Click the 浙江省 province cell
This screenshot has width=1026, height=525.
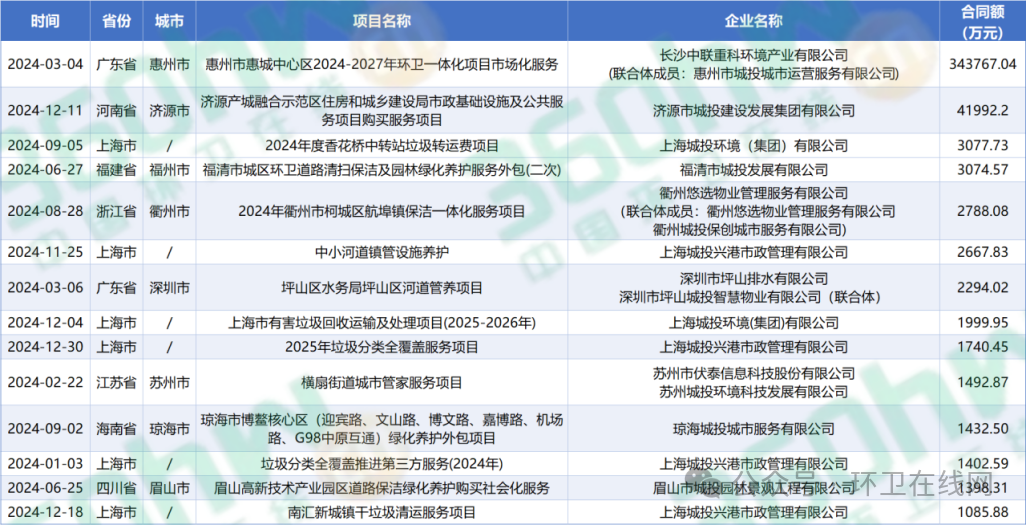pos(115,211)
